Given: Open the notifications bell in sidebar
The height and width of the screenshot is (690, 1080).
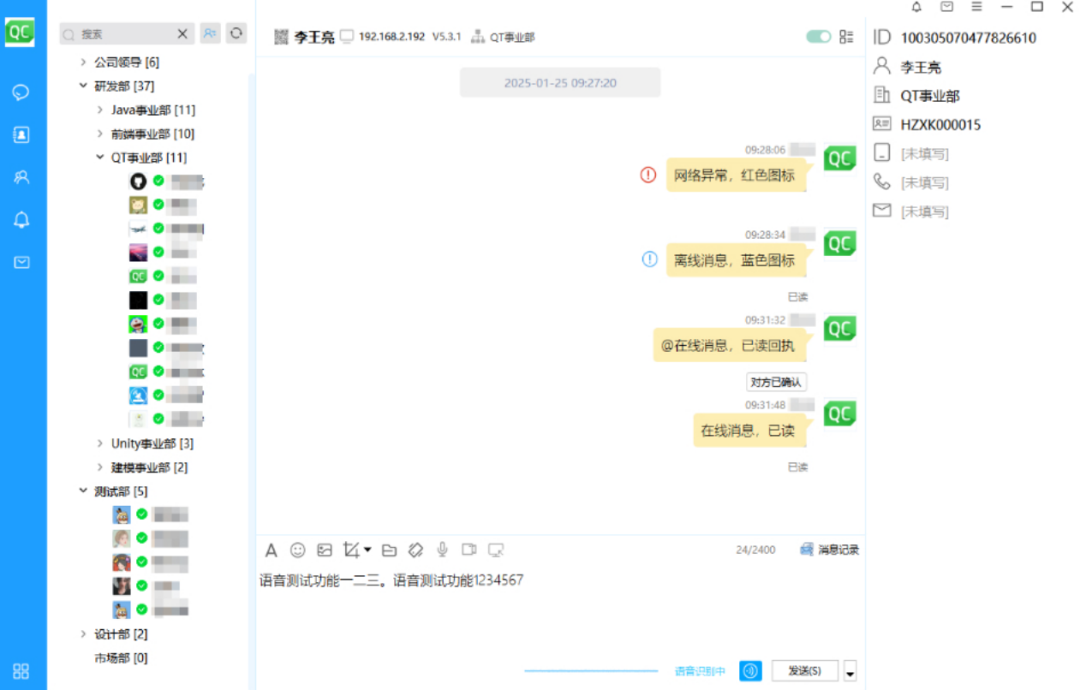Looking at the screenshot, I should (x=21, y=220).
